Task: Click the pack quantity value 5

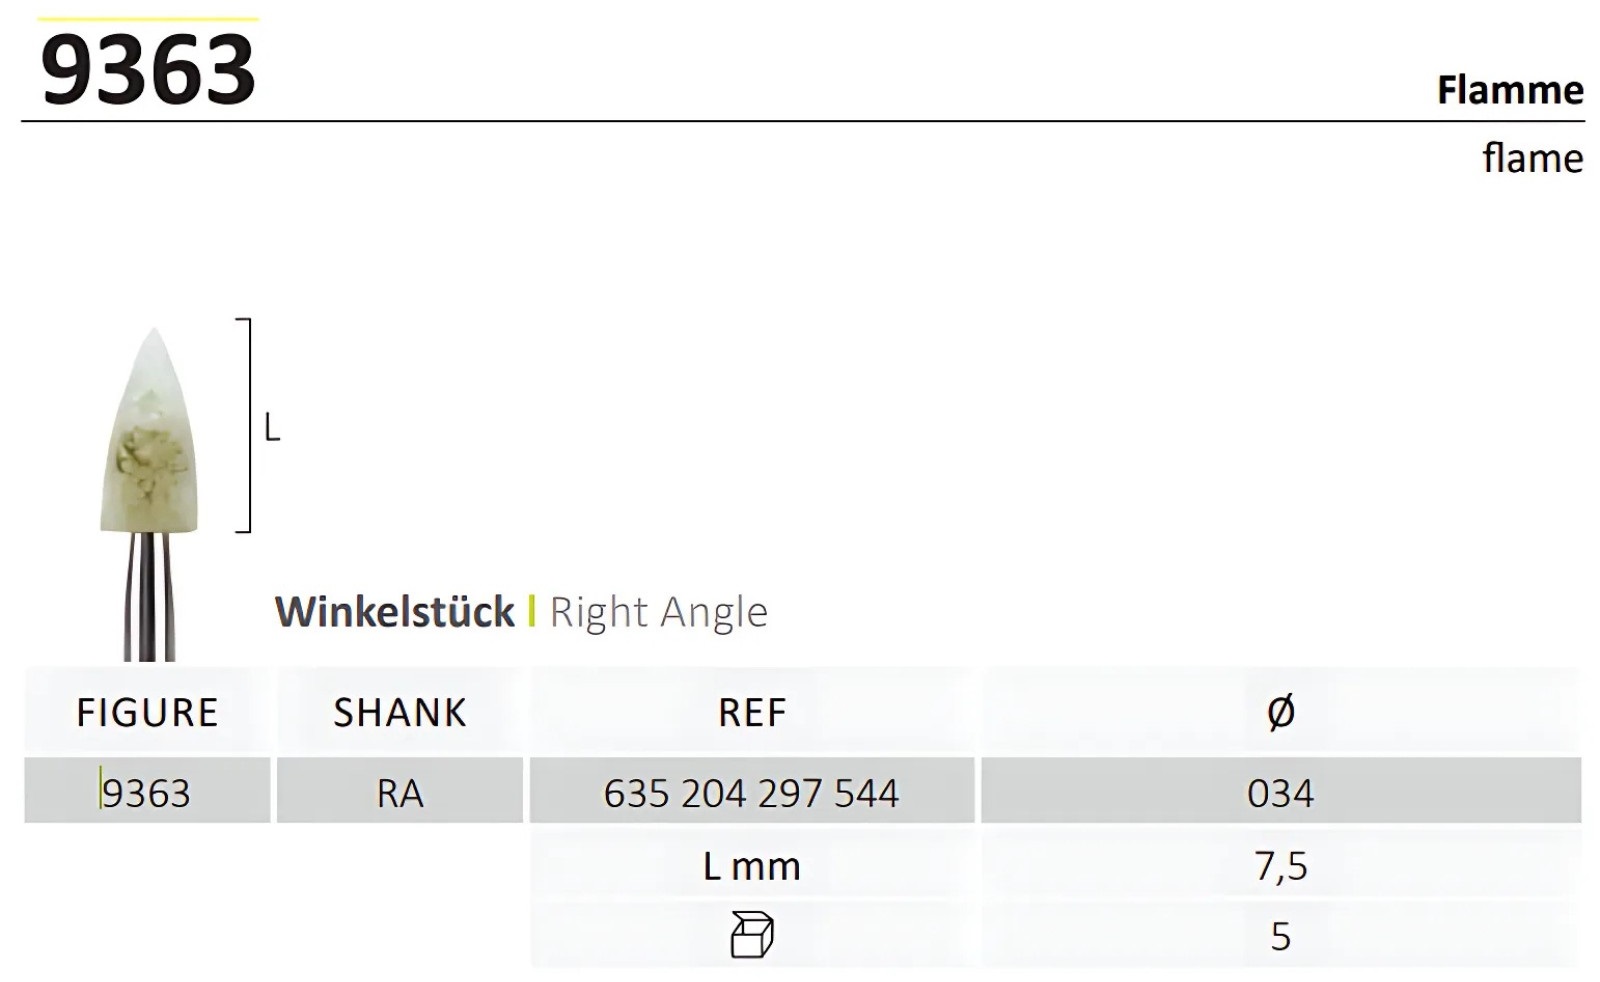Action: click(1280, 936)
